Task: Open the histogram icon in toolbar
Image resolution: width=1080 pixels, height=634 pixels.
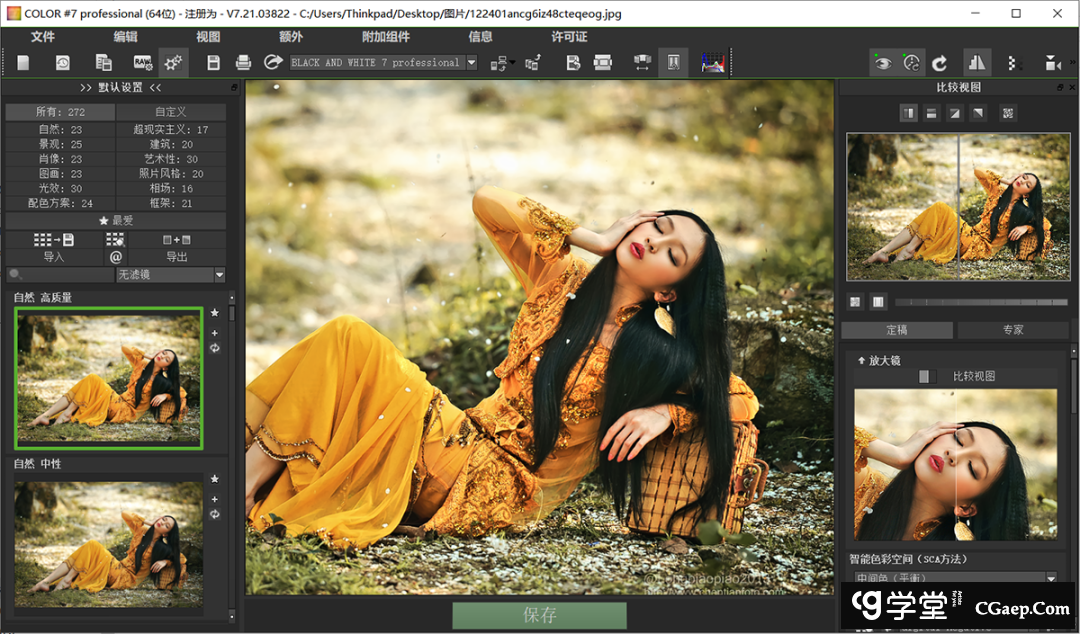Action: pos(712,63)
